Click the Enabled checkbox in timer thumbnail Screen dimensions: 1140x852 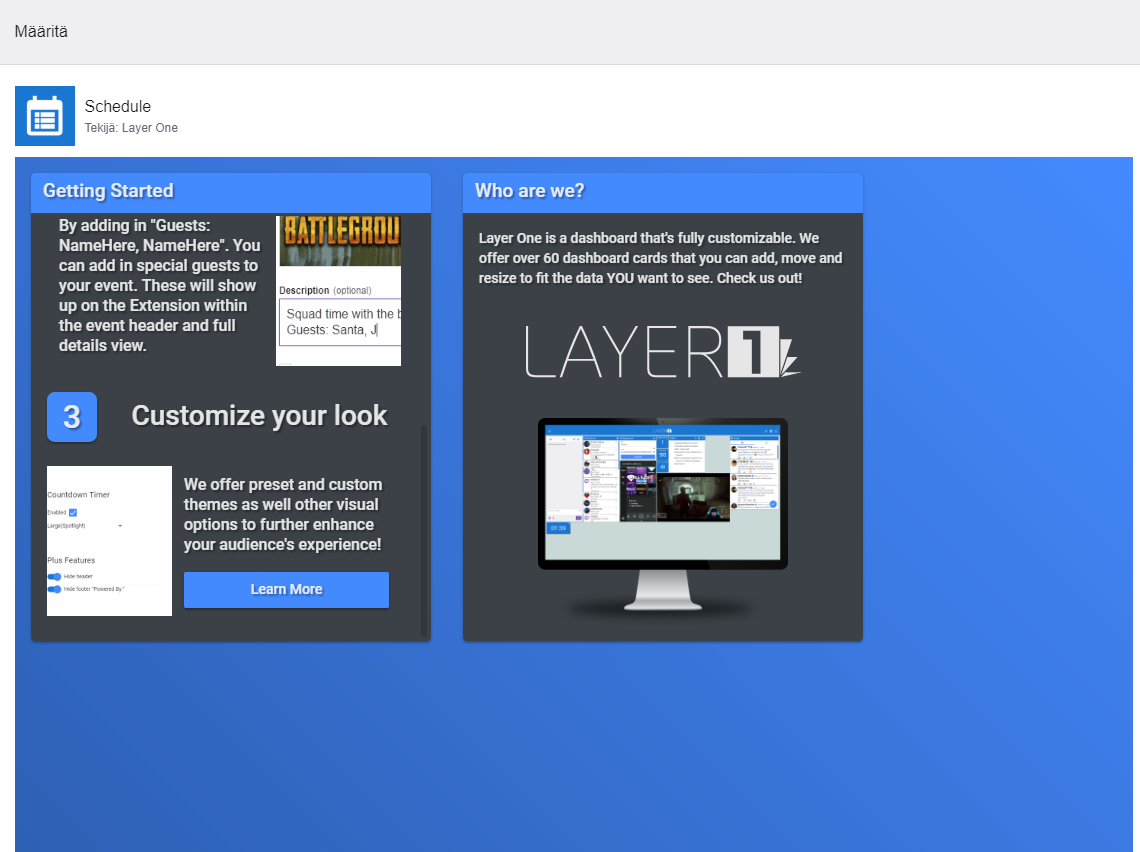click(x=73, y=513)
